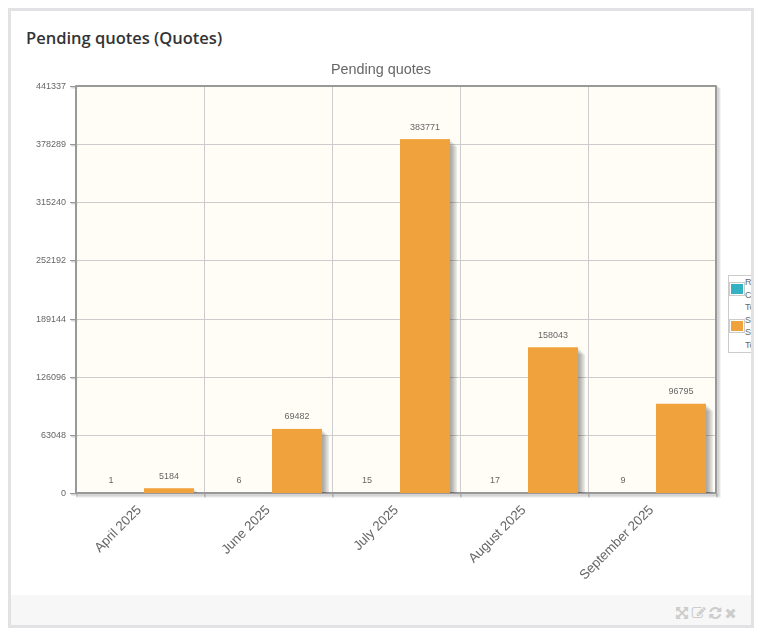The height and width of the screenshot is (633, 759).
Task: Click the Pending quotes chart title
Action: pyautogui.click(x=381, y=69)
